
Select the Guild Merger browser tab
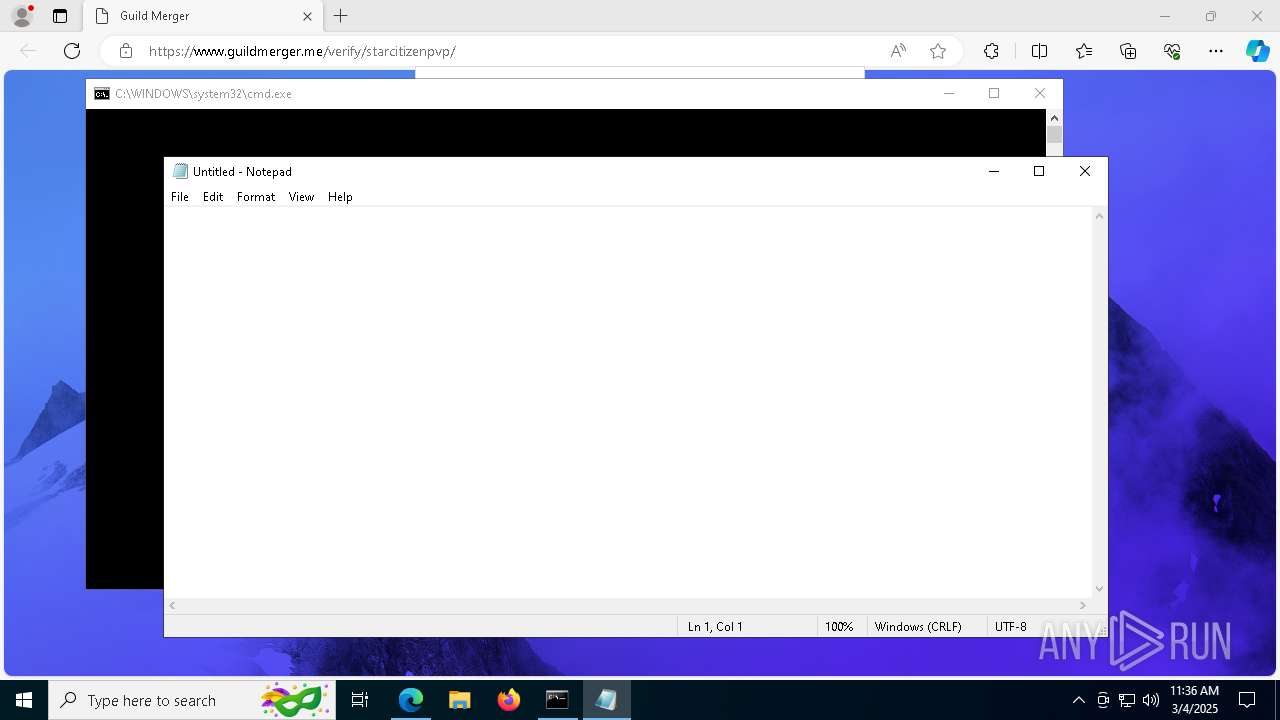tap(202, 16)
